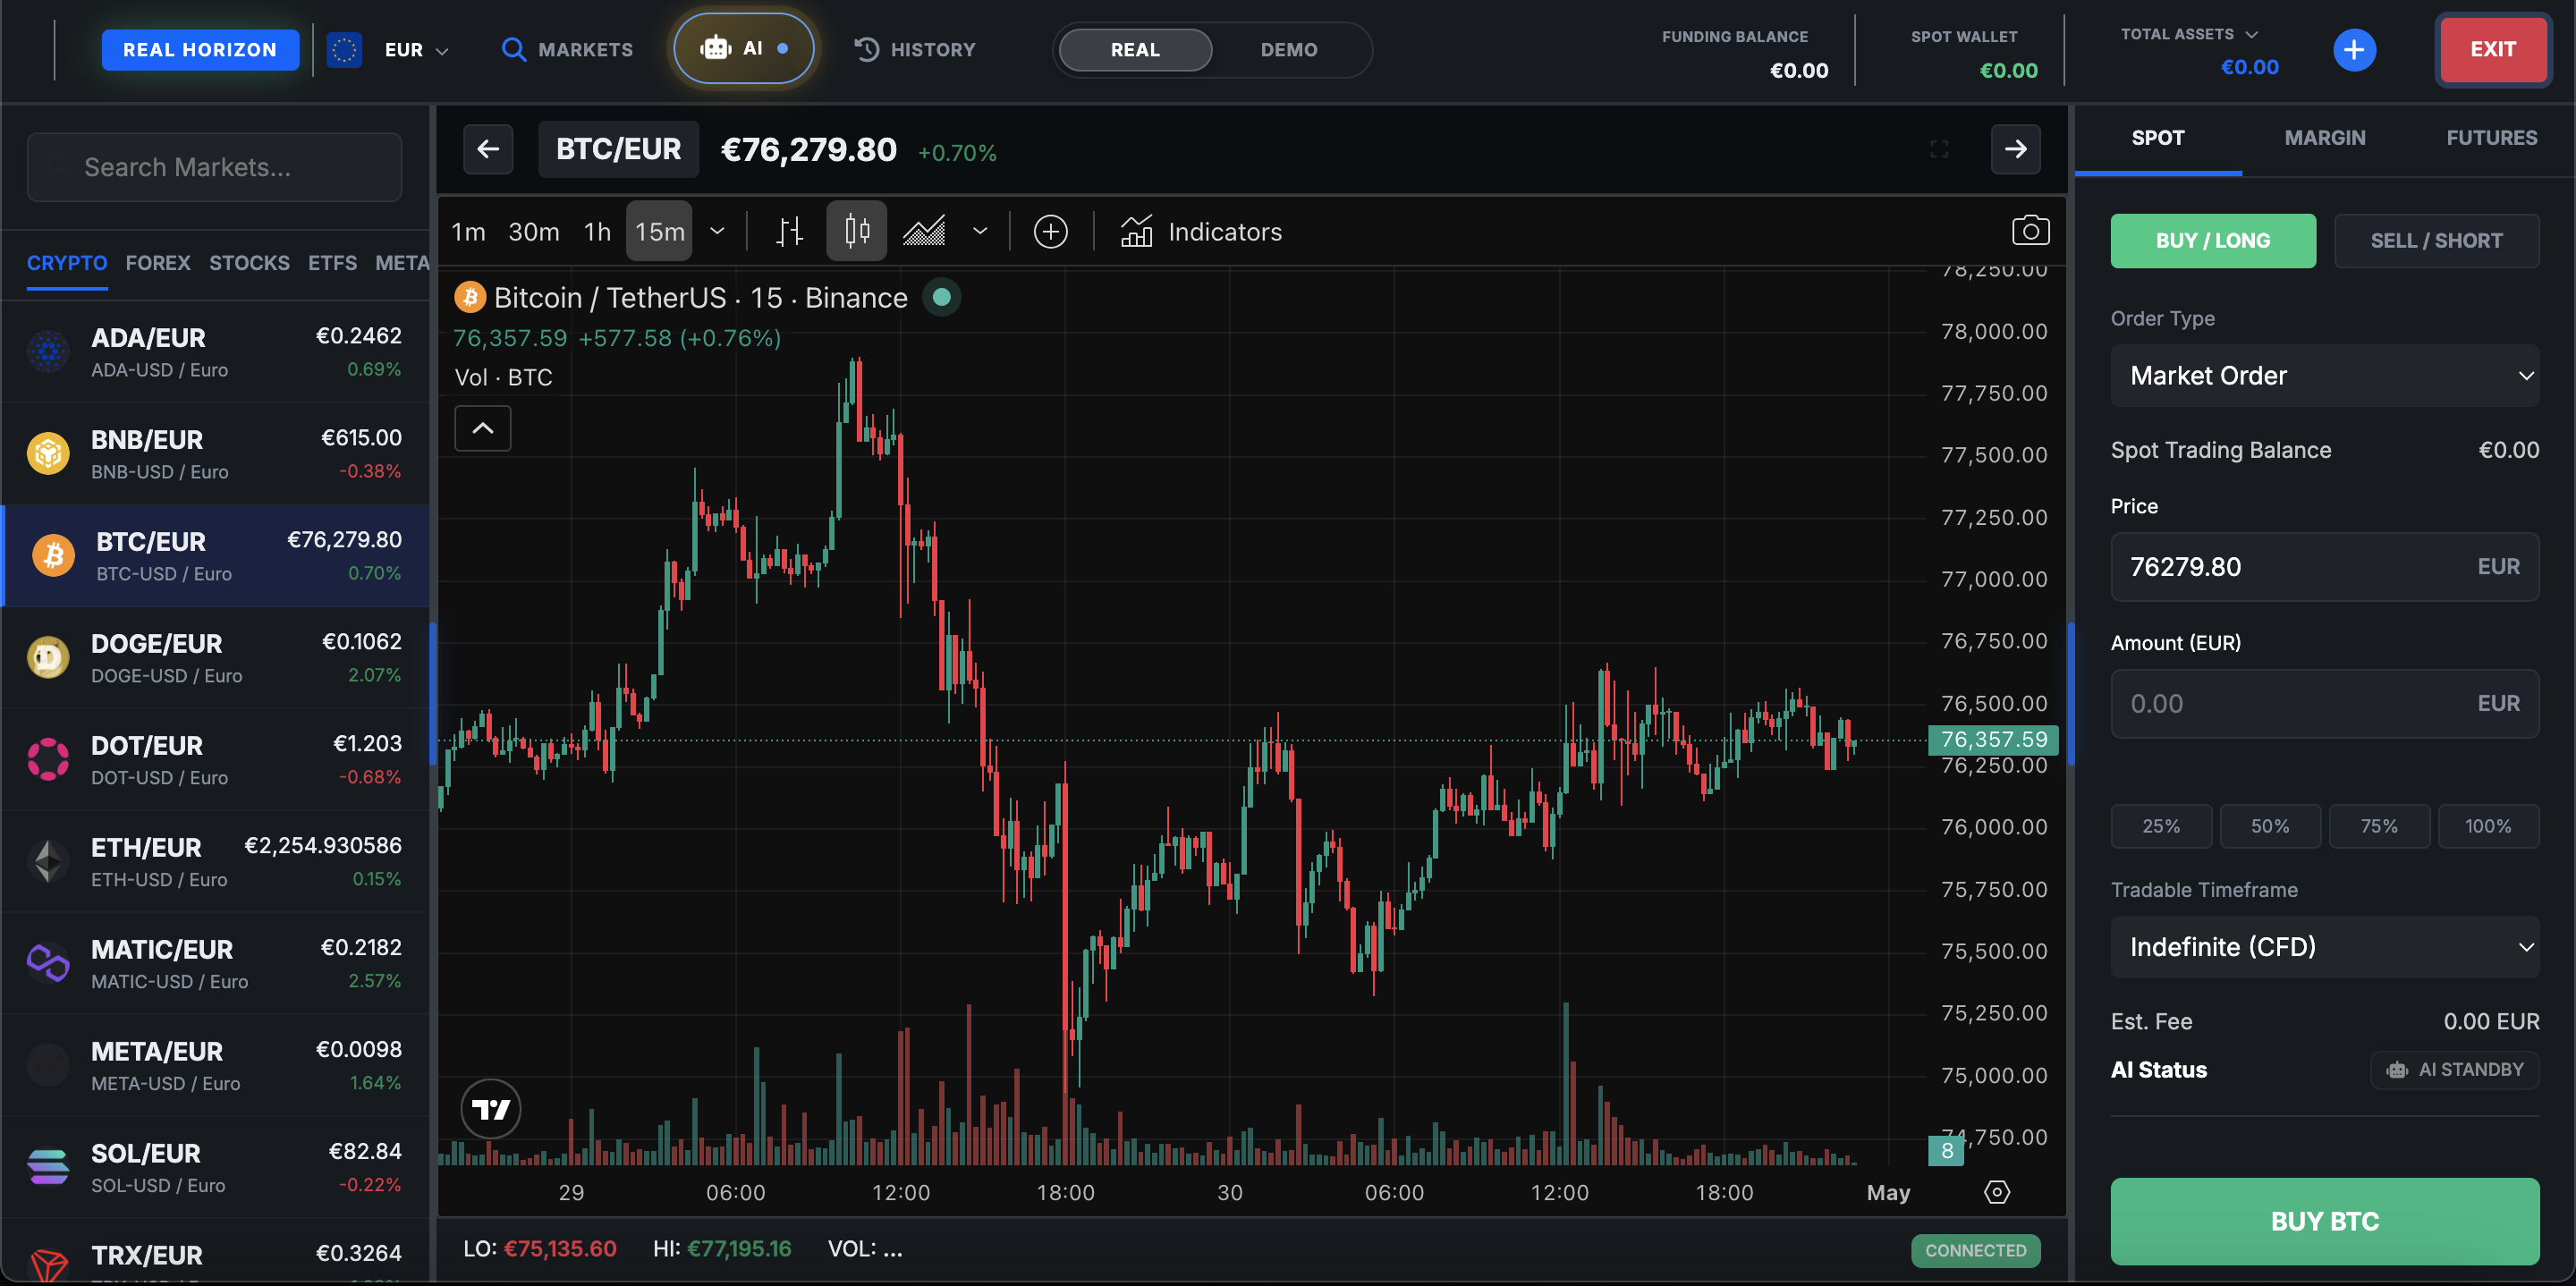Screen dimensions: 2576x1286
Task: Collapse the chart legend arrow
Action: pyautogui.click(x=483, y=428)
